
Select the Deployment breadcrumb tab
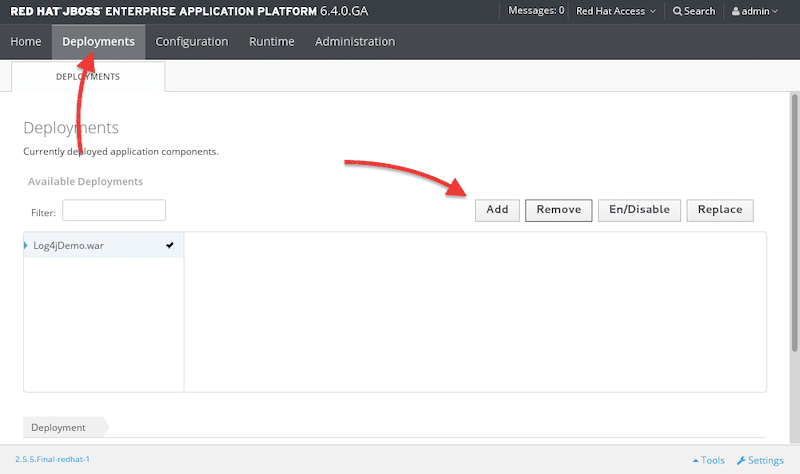pos(65,427)
